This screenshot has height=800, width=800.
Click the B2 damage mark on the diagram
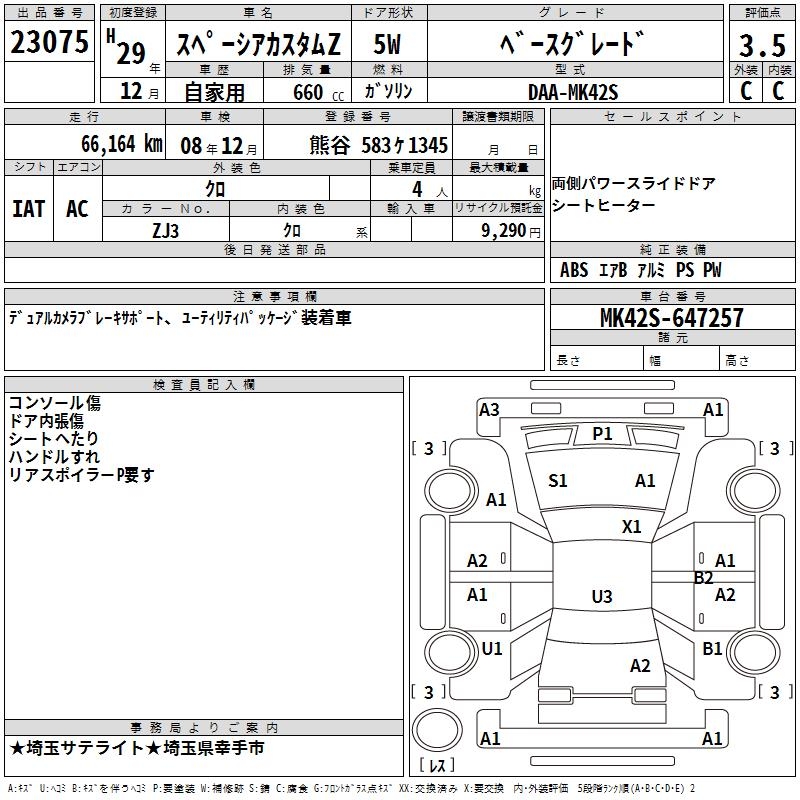point(704,577)
